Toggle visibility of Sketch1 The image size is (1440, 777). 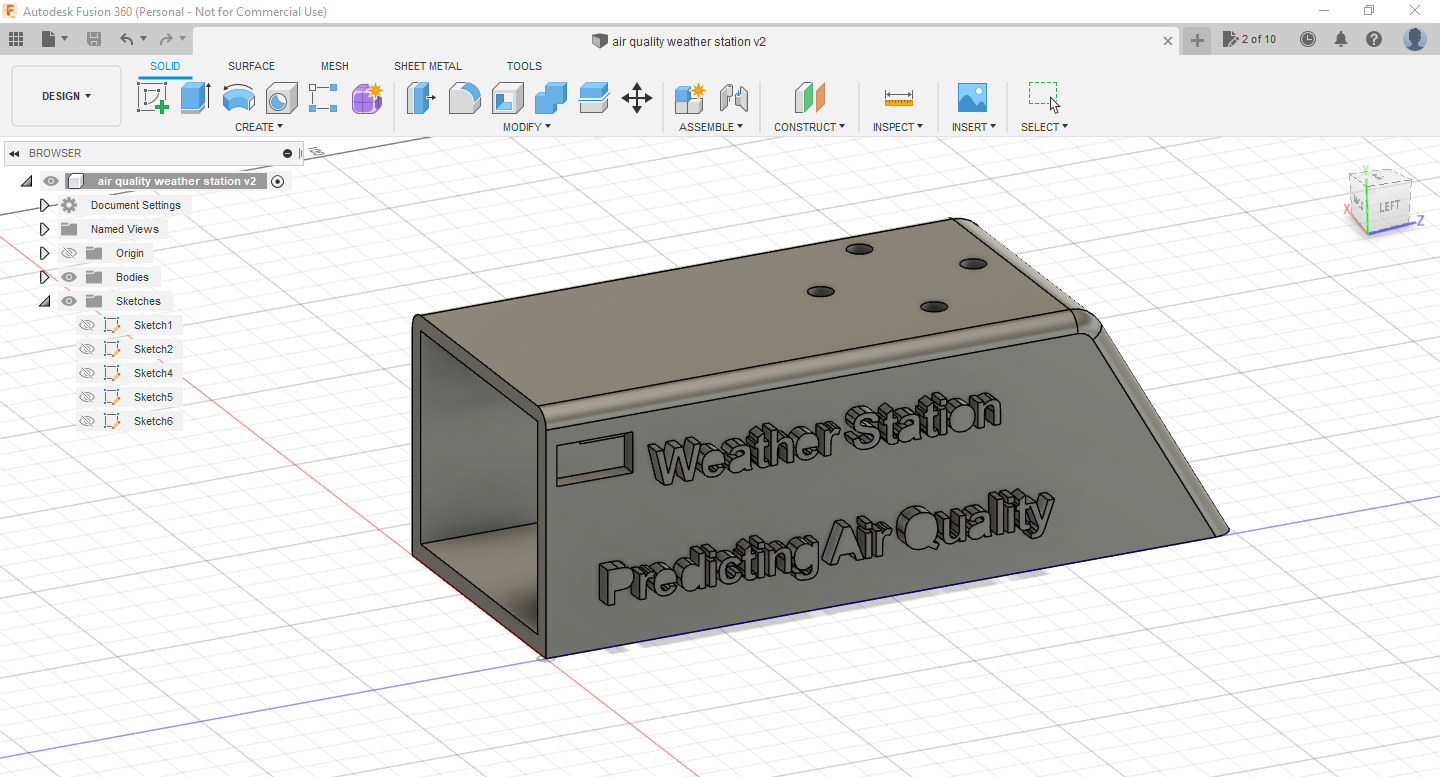(86, 324)
